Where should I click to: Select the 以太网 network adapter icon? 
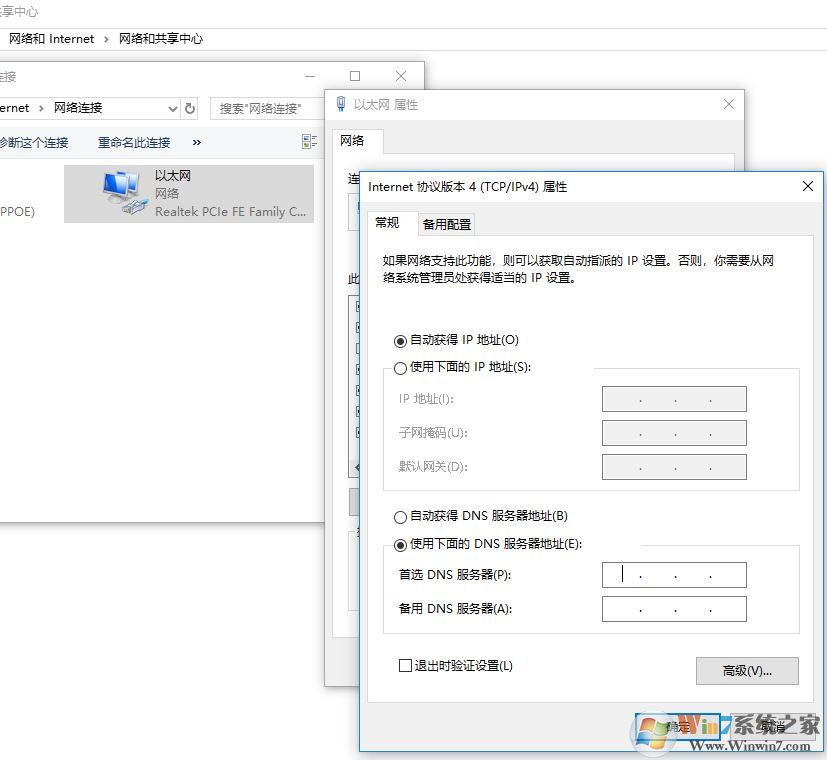click(x=124, y=194)
